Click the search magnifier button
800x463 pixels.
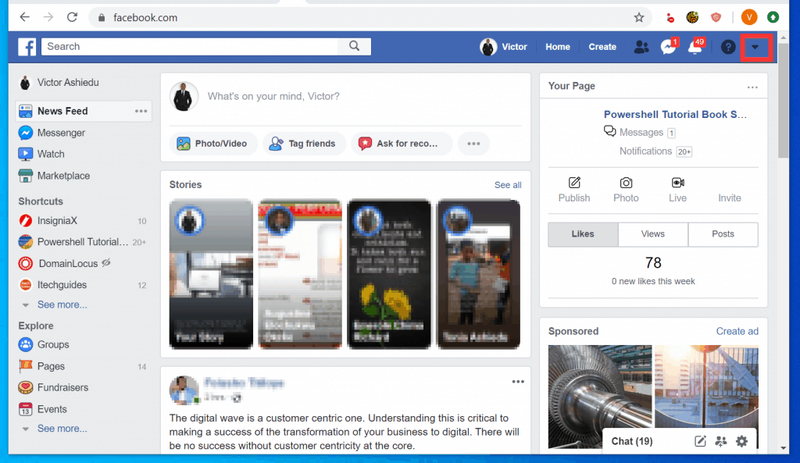tap(354, 46)
